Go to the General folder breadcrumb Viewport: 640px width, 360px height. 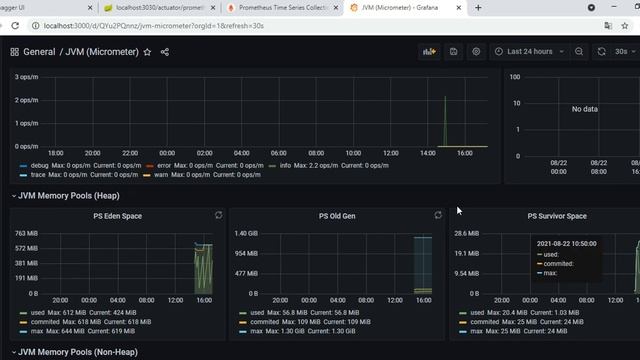[x=39, y=52]
